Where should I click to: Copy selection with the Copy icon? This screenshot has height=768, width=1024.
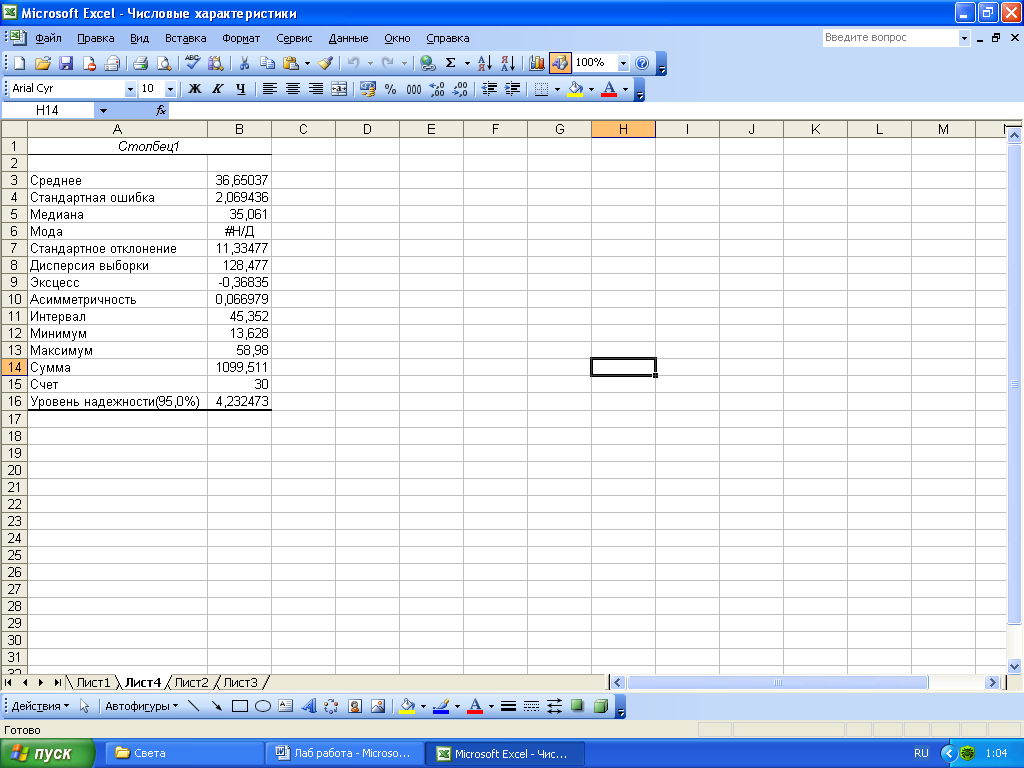click(x=267, y=63)
